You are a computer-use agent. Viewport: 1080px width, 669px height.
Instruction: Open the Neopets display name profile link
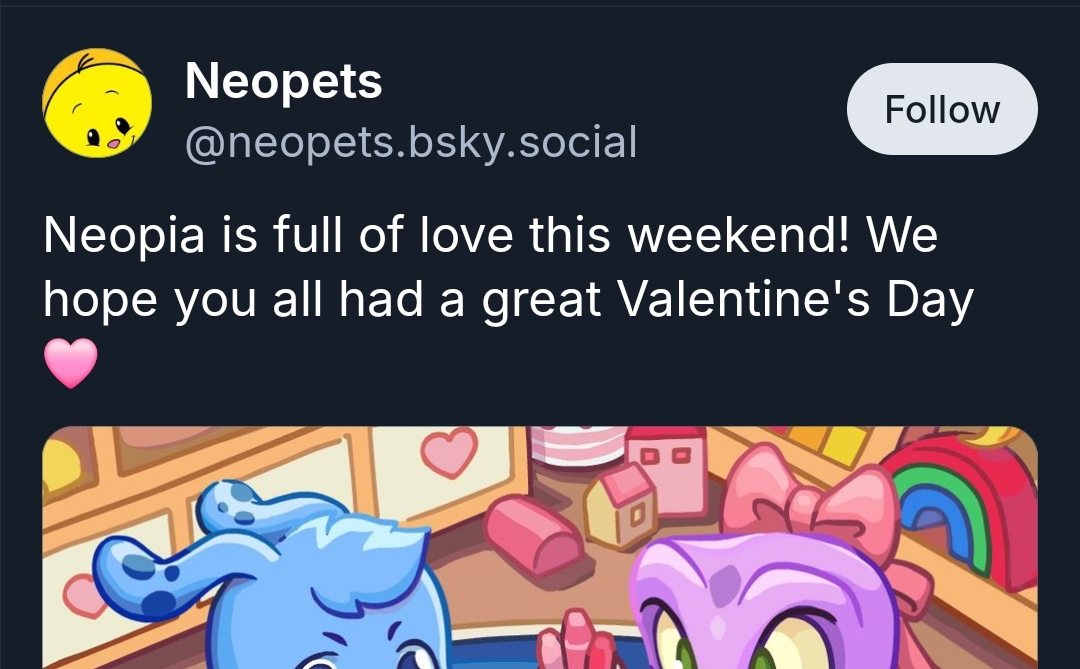coord(283,81)
